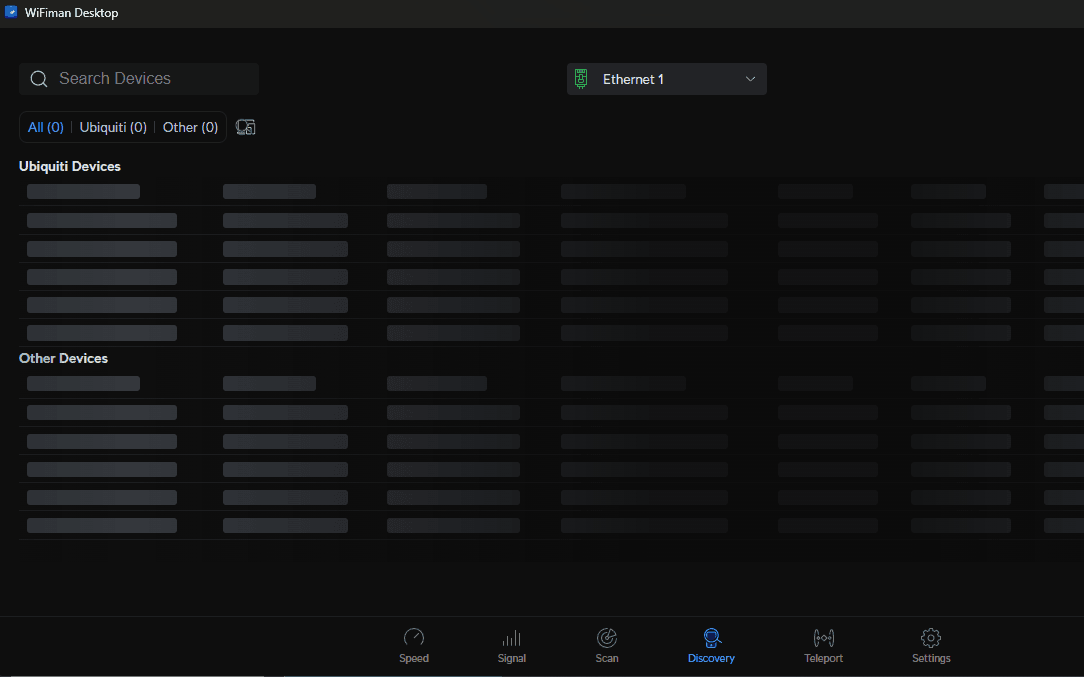Click the Other Devices section heading
Image resolution: width=1084 pixels, height=677 pixels.
tap(64, 358)
